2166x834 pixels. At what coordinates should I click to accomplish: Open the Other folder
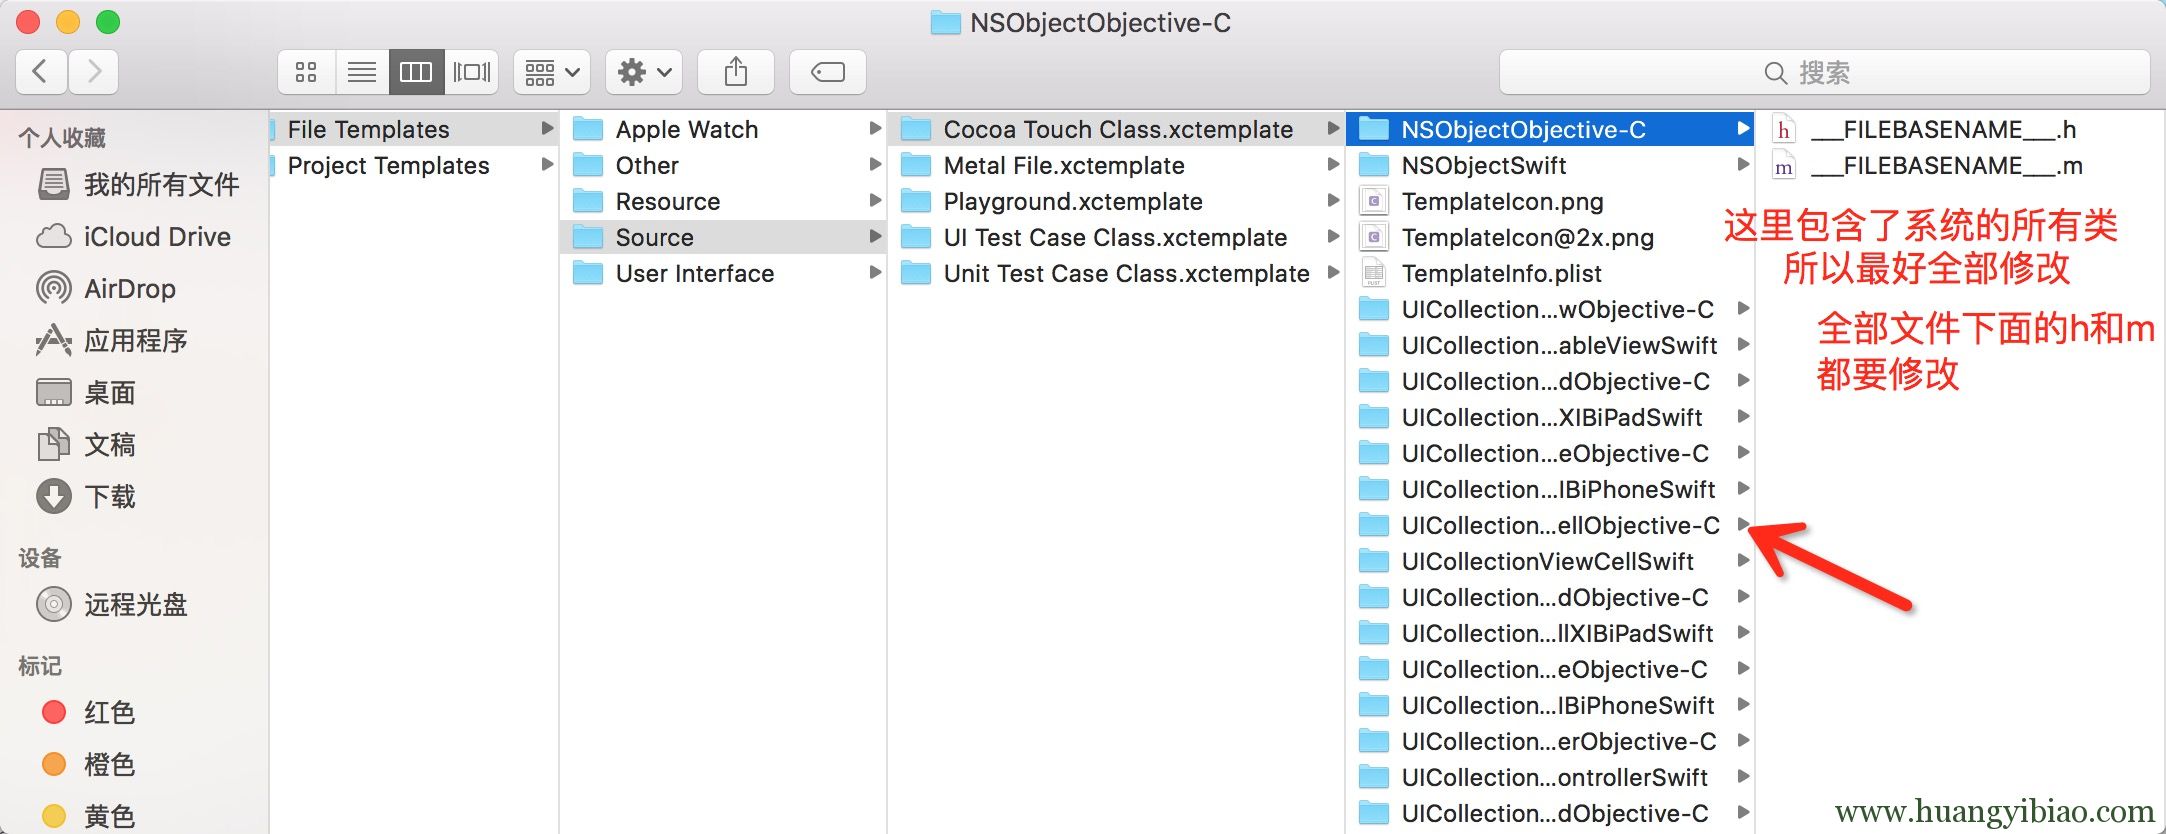click(723, 166)
